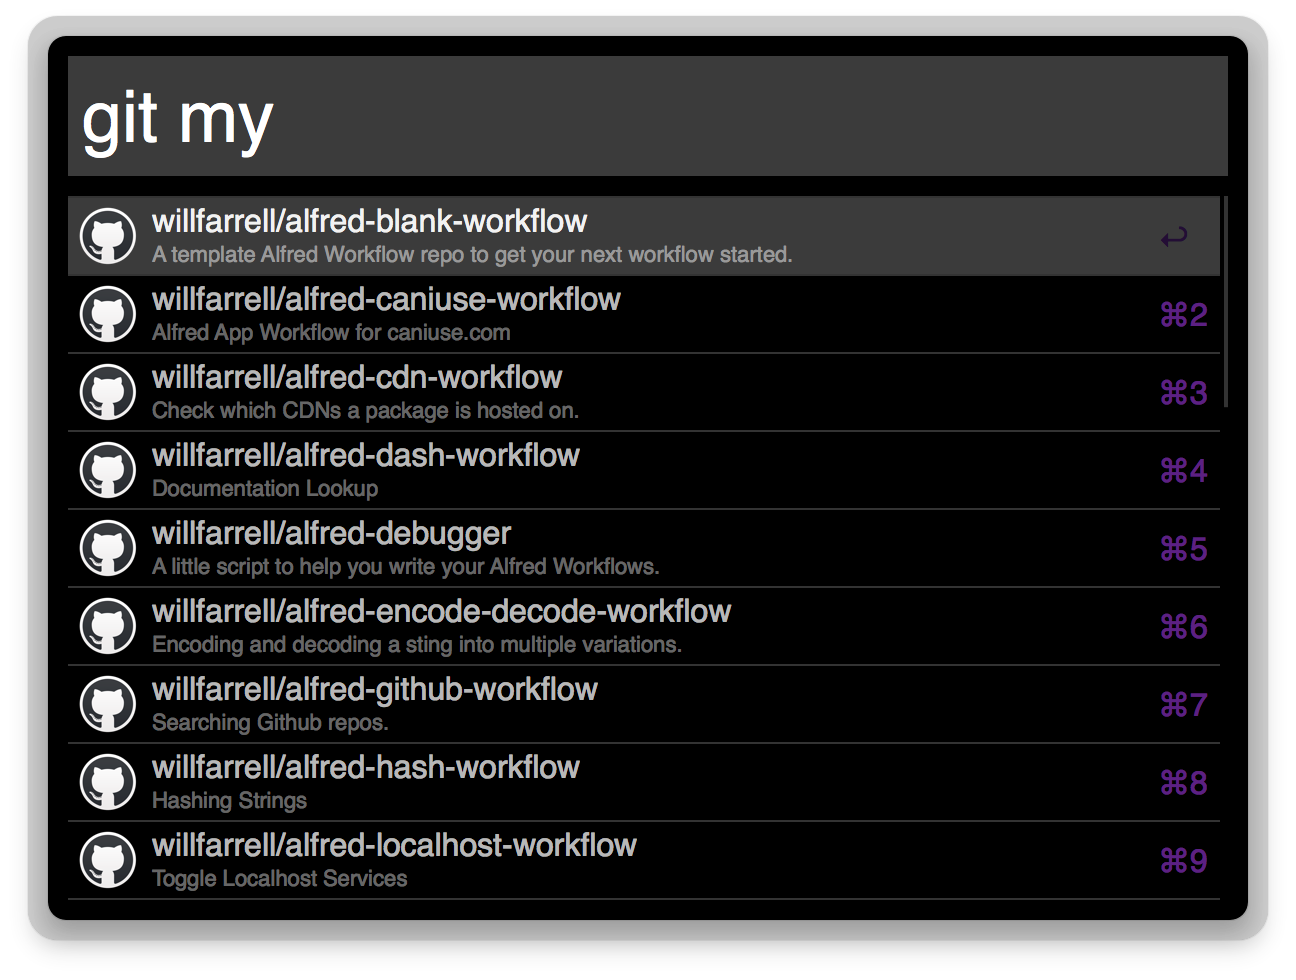Click GitHub icon for alfred-debugger

click(108, 548)
